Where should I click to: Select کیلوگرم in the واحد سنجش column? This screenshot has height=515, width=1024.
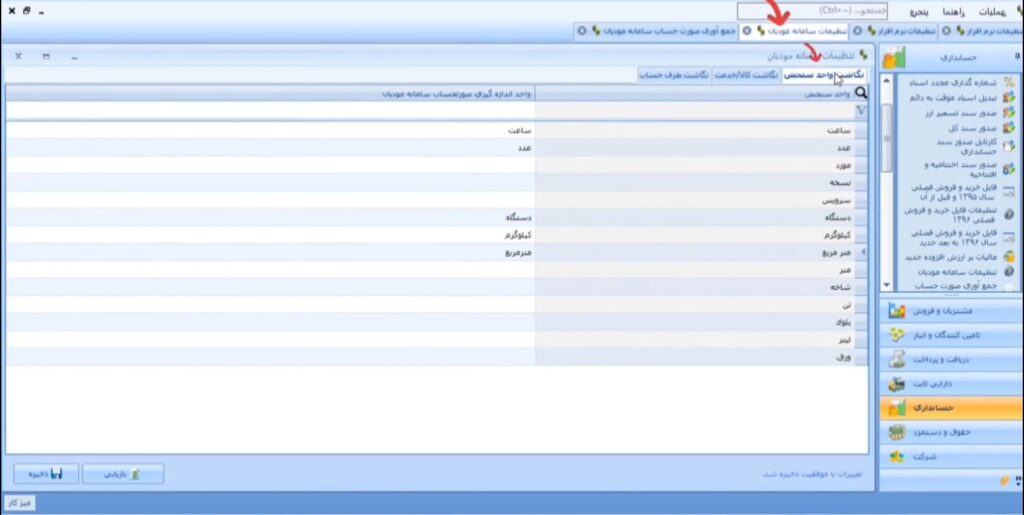point(695,235)
